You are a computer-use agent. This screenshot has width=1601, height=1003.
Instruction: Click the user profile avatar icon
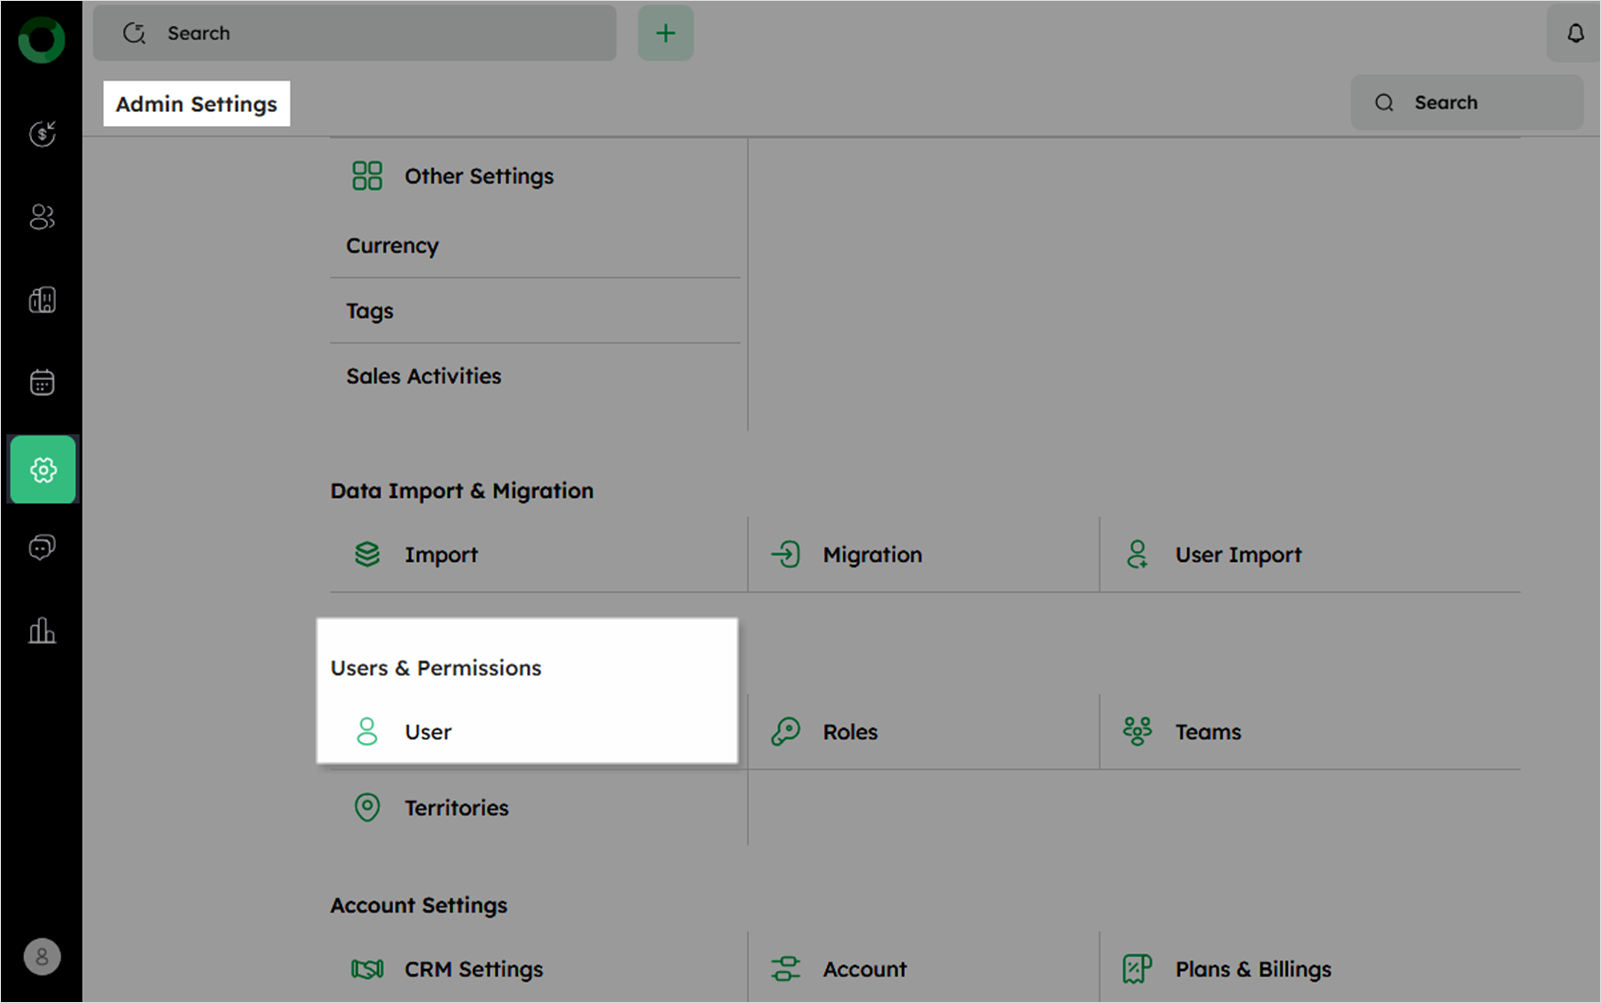(42, 957)
